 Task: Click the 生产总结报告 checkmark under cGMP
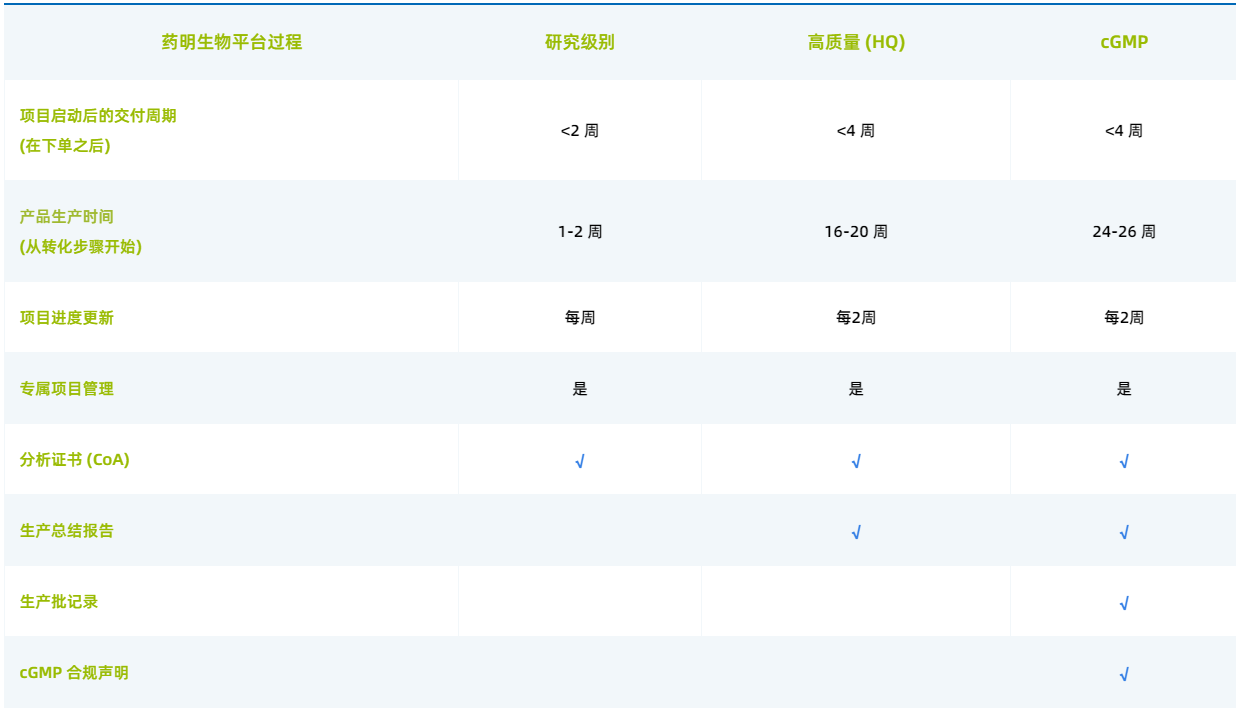1124,532
